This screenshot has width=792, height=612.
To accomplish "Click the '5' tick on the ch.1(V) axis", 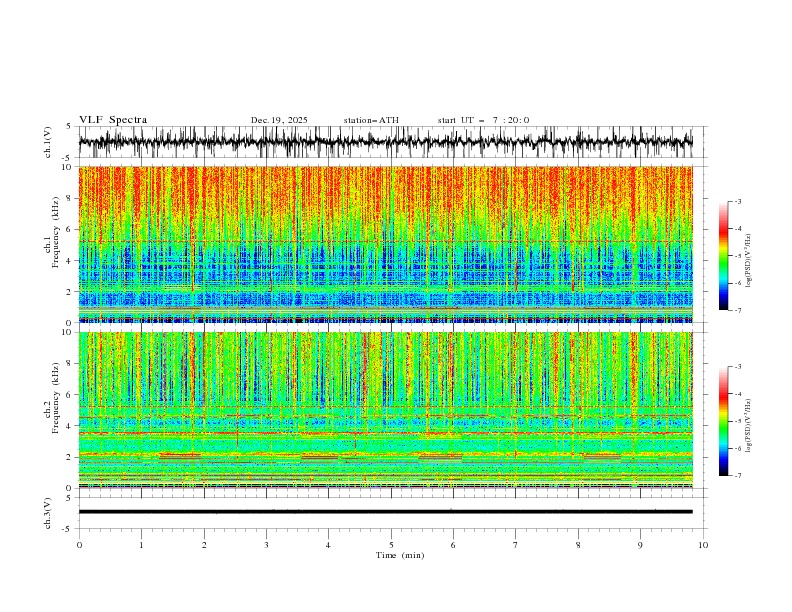I will coord(68,127).
